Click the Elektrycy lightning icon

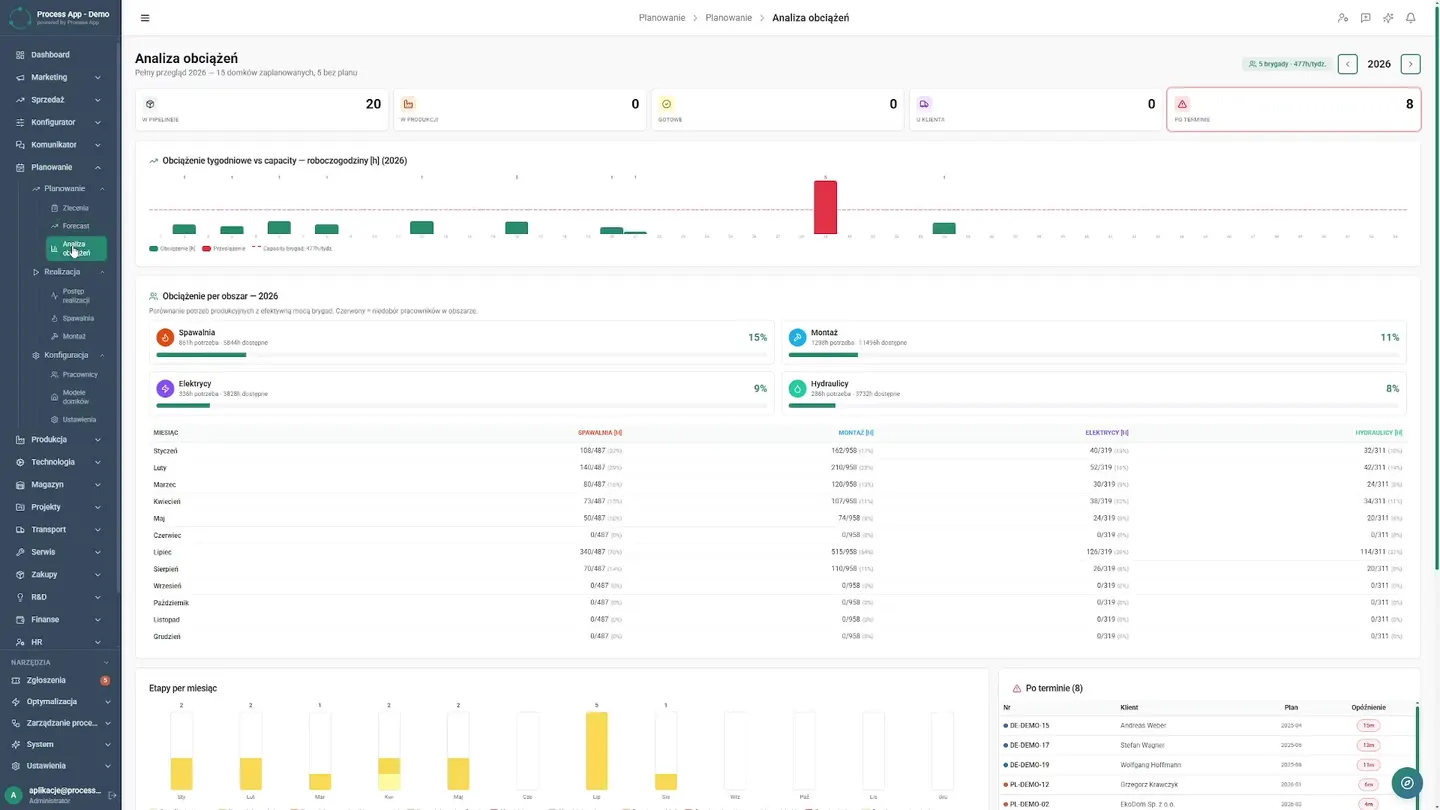[165, 388]
